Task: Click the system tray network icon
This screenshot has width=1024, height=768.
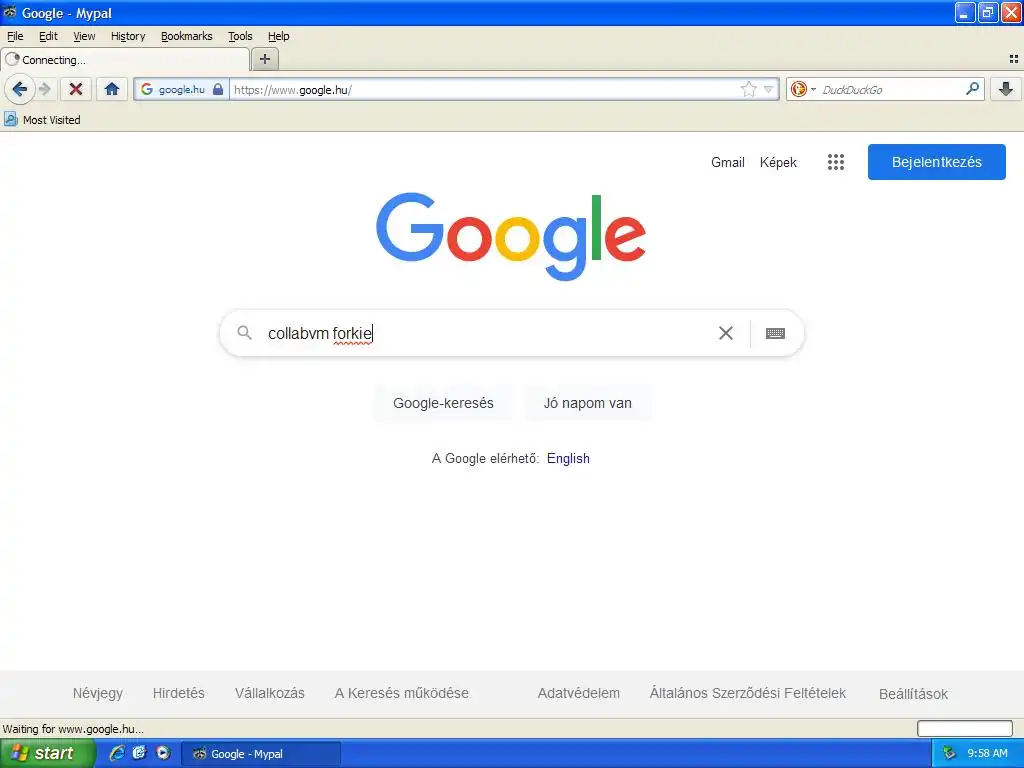Action: [949, 753]
